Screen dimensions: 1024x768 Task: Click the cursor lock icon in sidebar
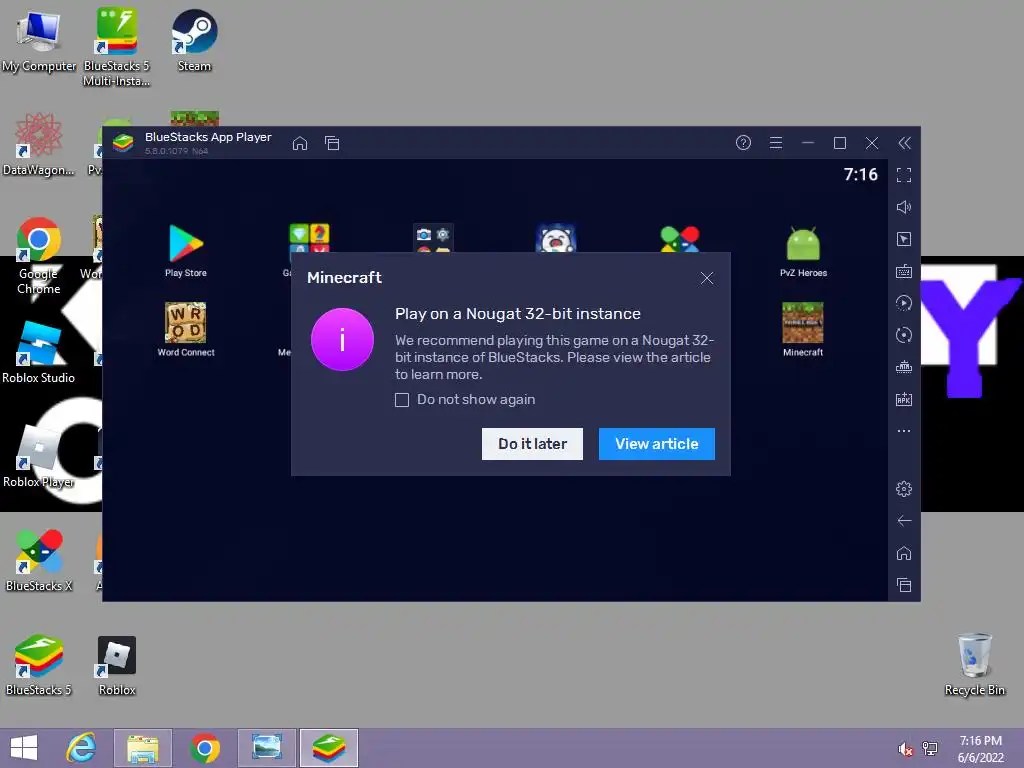904,239
